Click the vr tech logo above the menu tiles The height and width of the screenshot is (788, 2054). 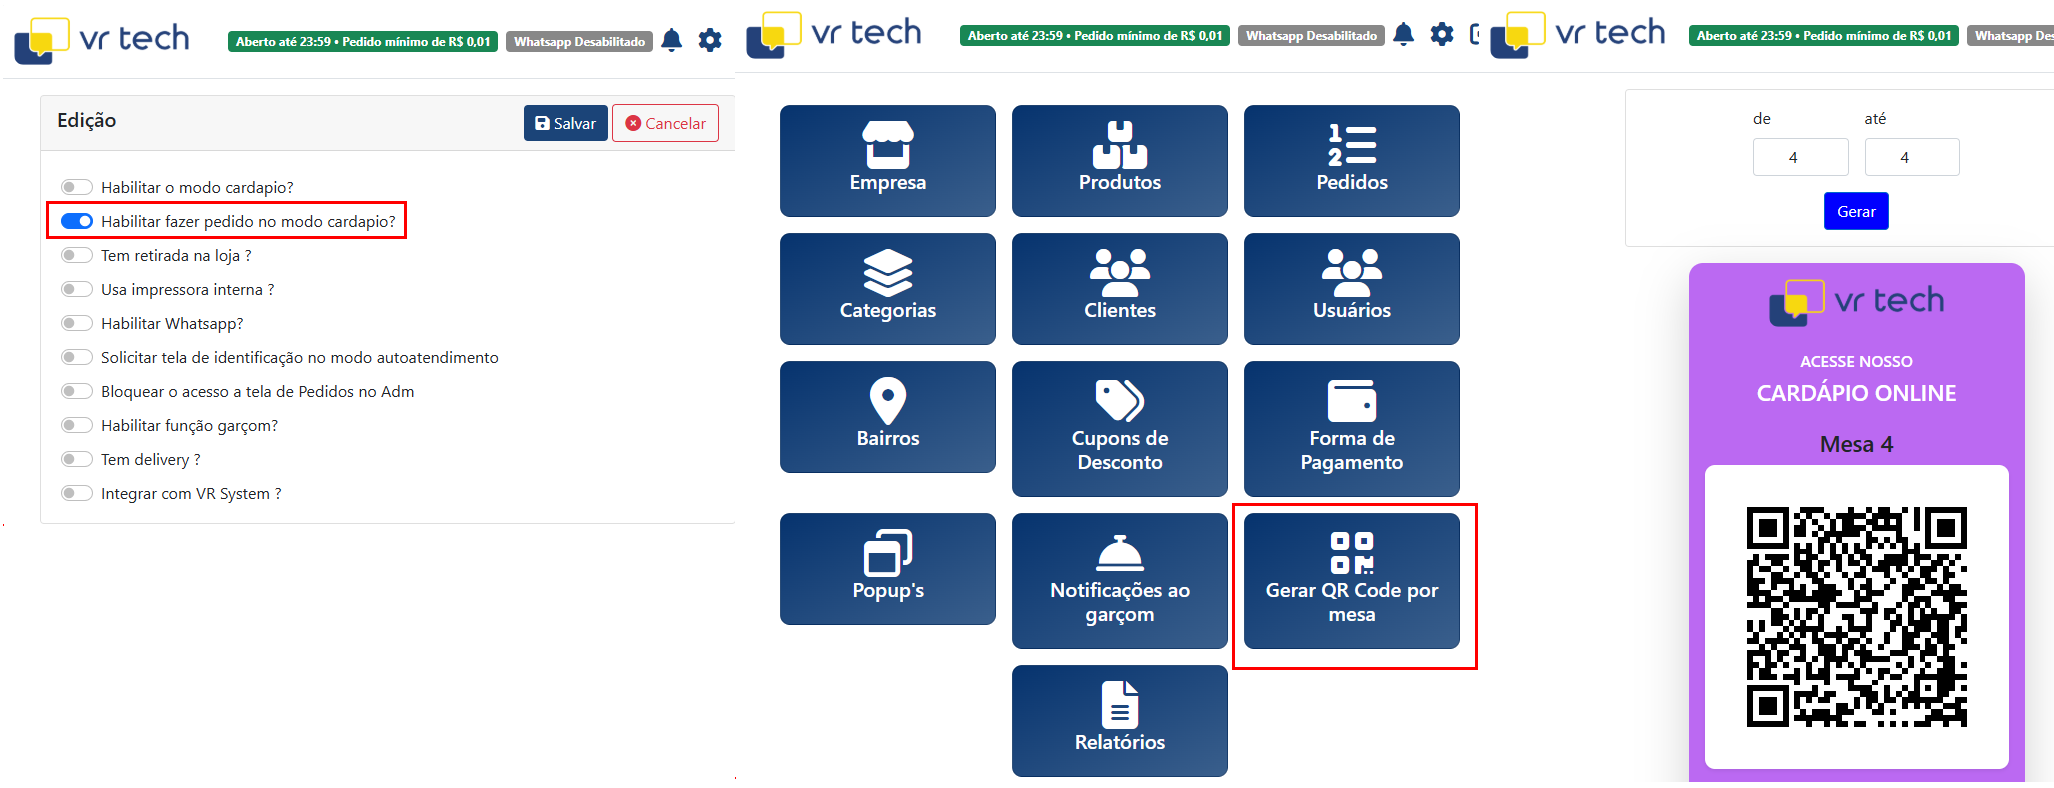click(834, 34)
